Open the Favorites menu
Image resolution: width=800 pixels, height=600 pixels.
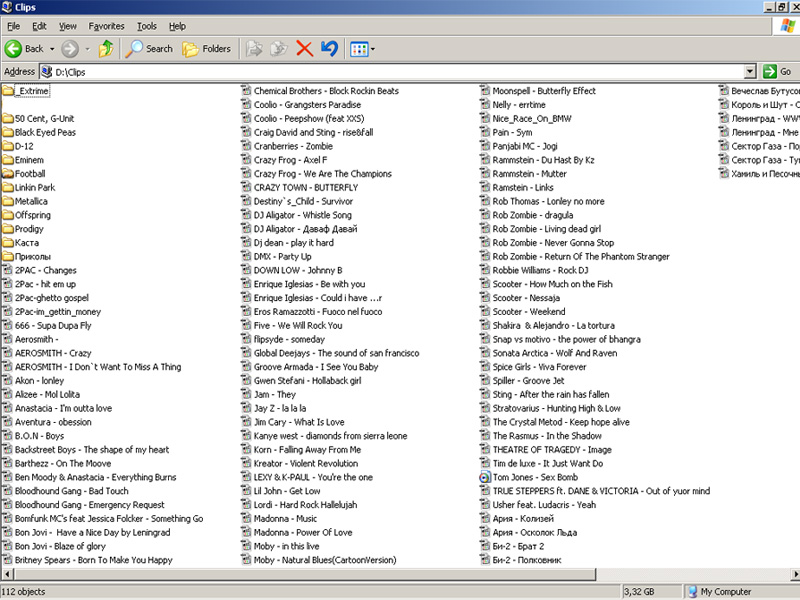[x=106, y=26]
